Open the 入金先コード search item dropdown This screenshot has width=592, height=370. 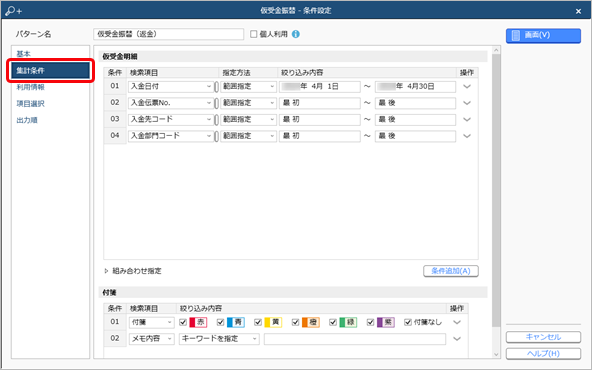(171, 120)
